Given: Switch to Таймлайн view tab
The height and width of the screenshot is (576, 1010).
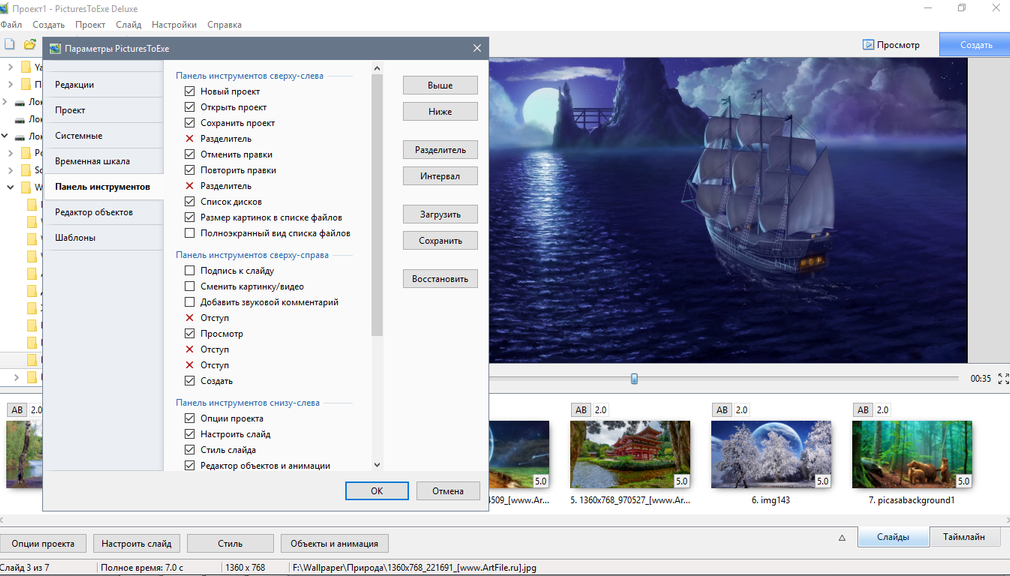Looking at the screenshot, I should pyautogui.click(x=964, y=537).
